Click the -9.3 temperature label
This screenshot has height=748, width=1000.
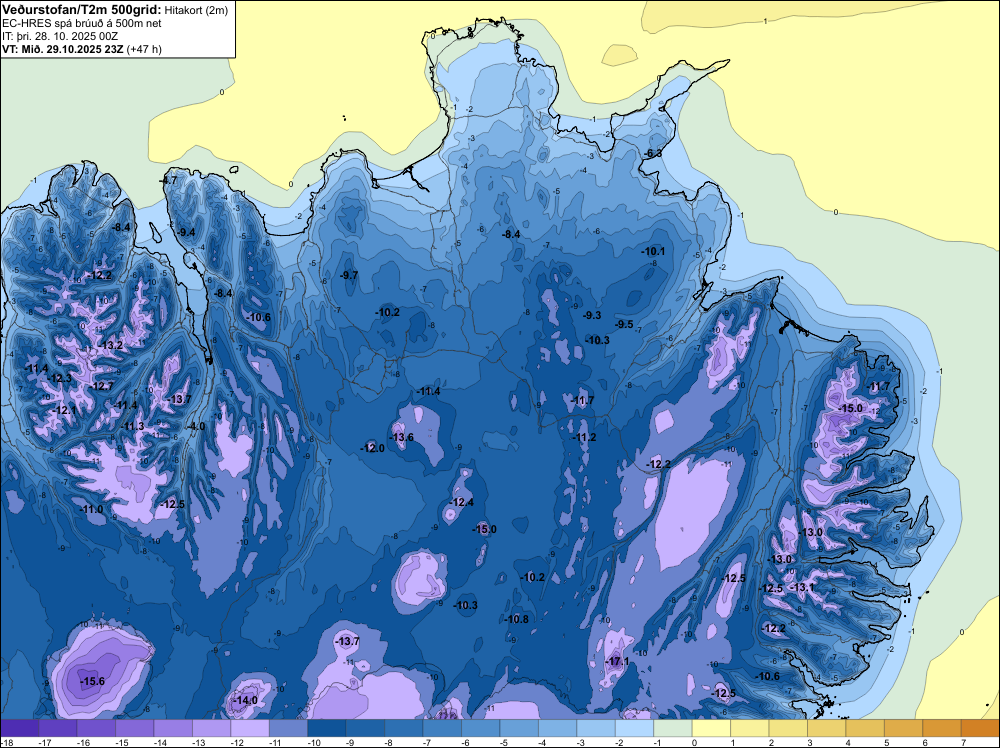pyautogui.click(x=592, y=315)
